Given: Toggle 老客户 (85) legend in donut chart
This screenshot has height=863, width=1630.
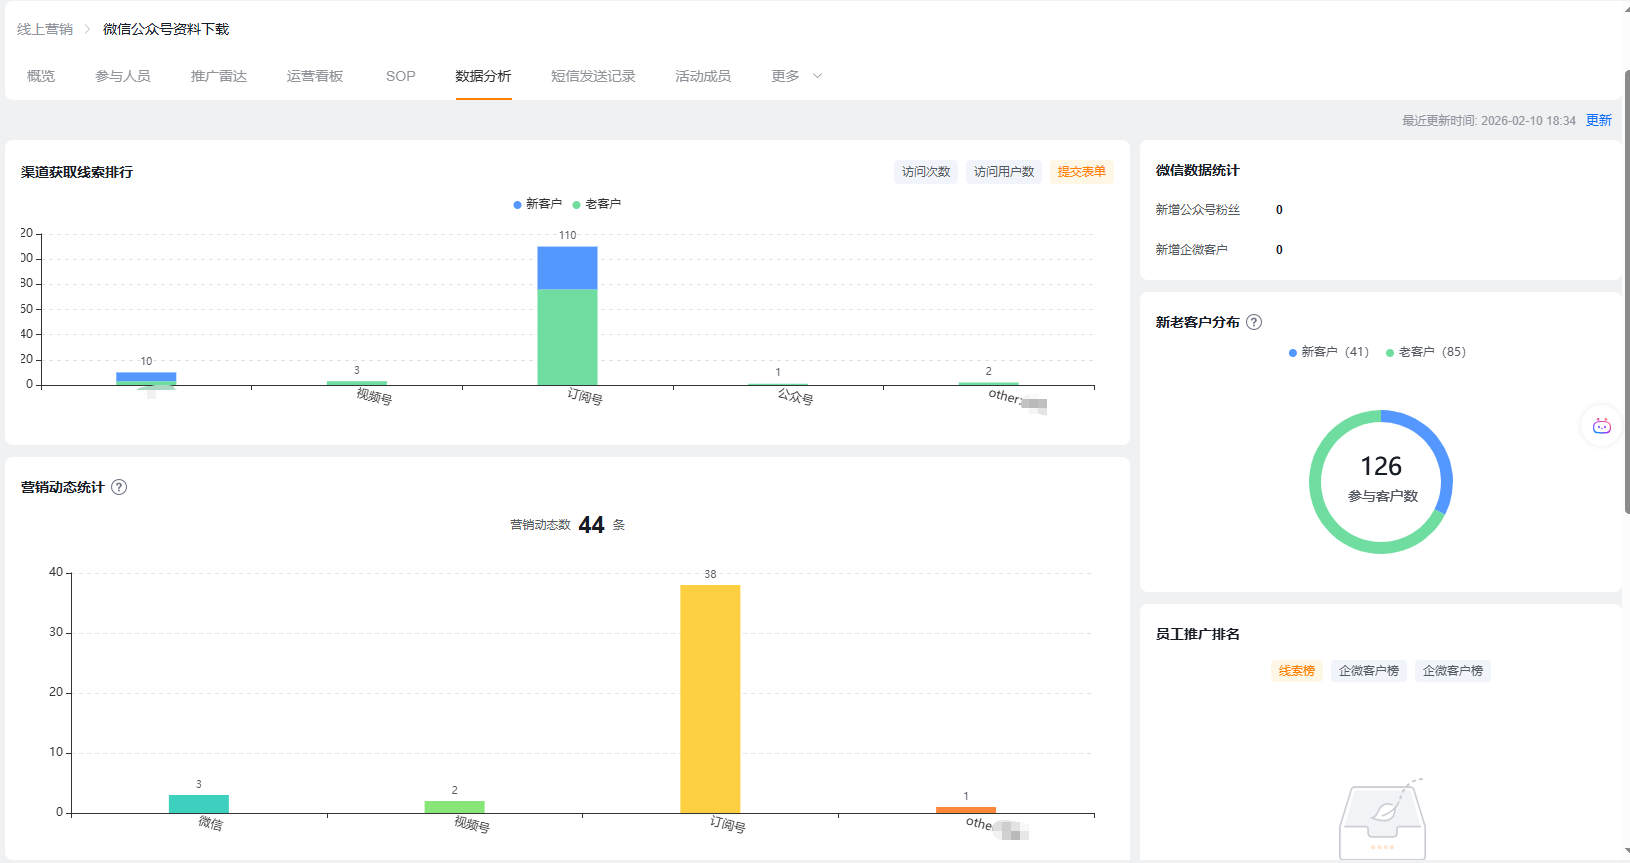Looking at the screenshot, I should click(1426, 352).
